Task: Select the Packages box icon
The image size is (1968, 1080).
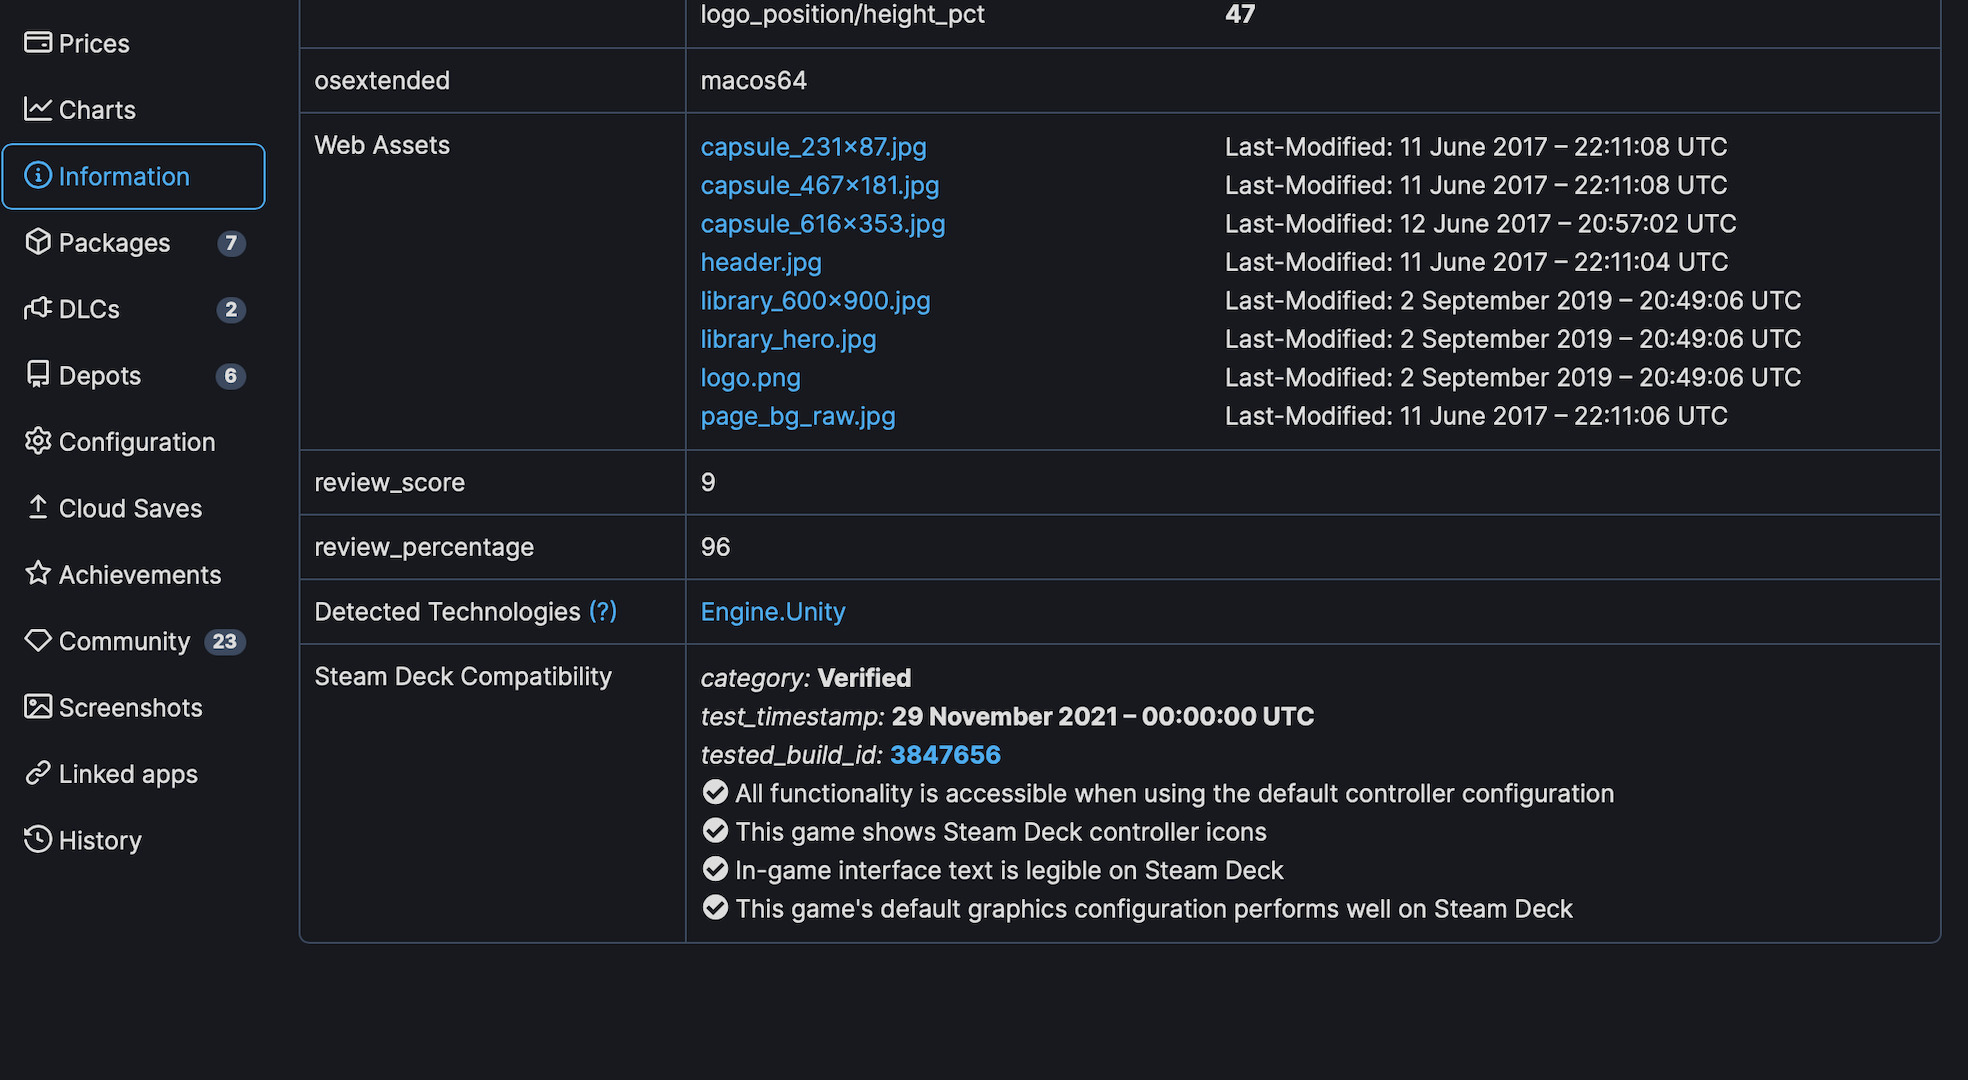Action: [x=38, y=242]
